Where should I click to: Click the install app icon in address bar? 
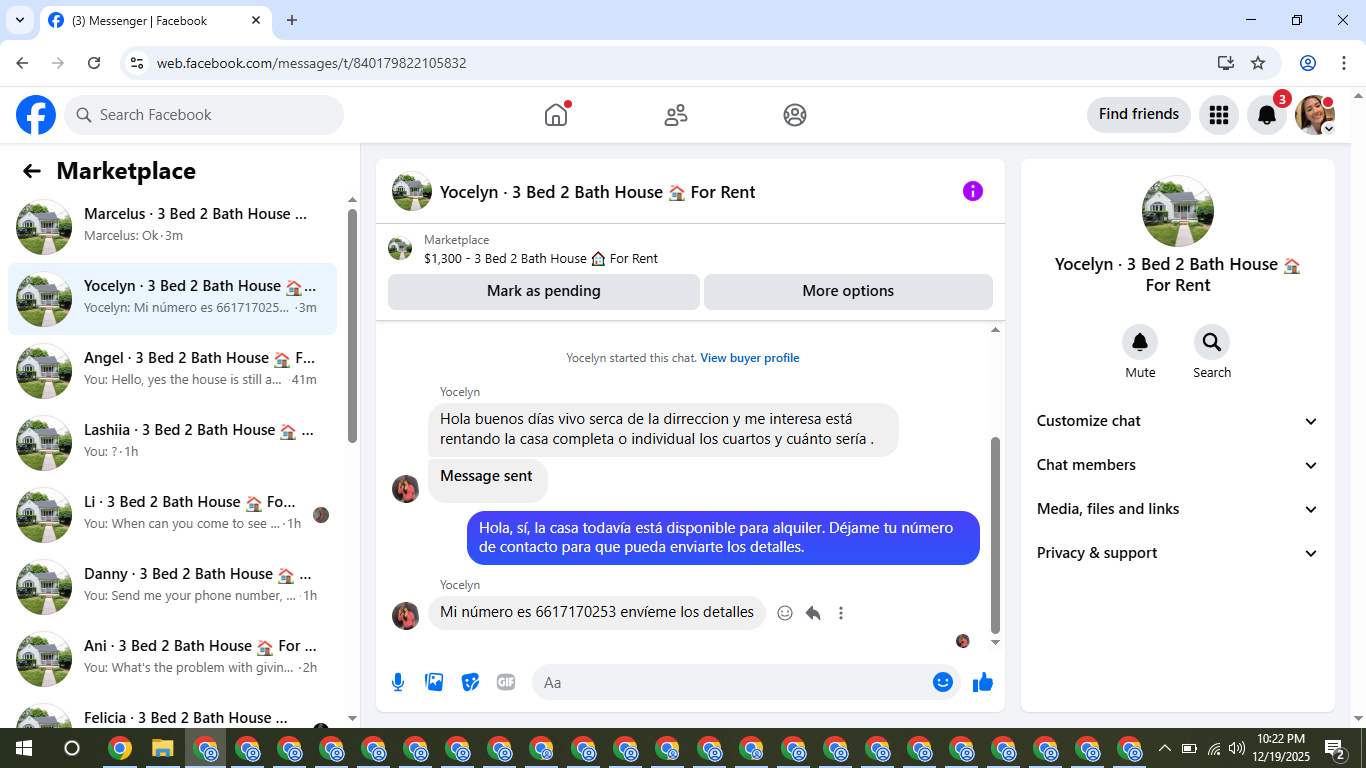(1226, 63)
